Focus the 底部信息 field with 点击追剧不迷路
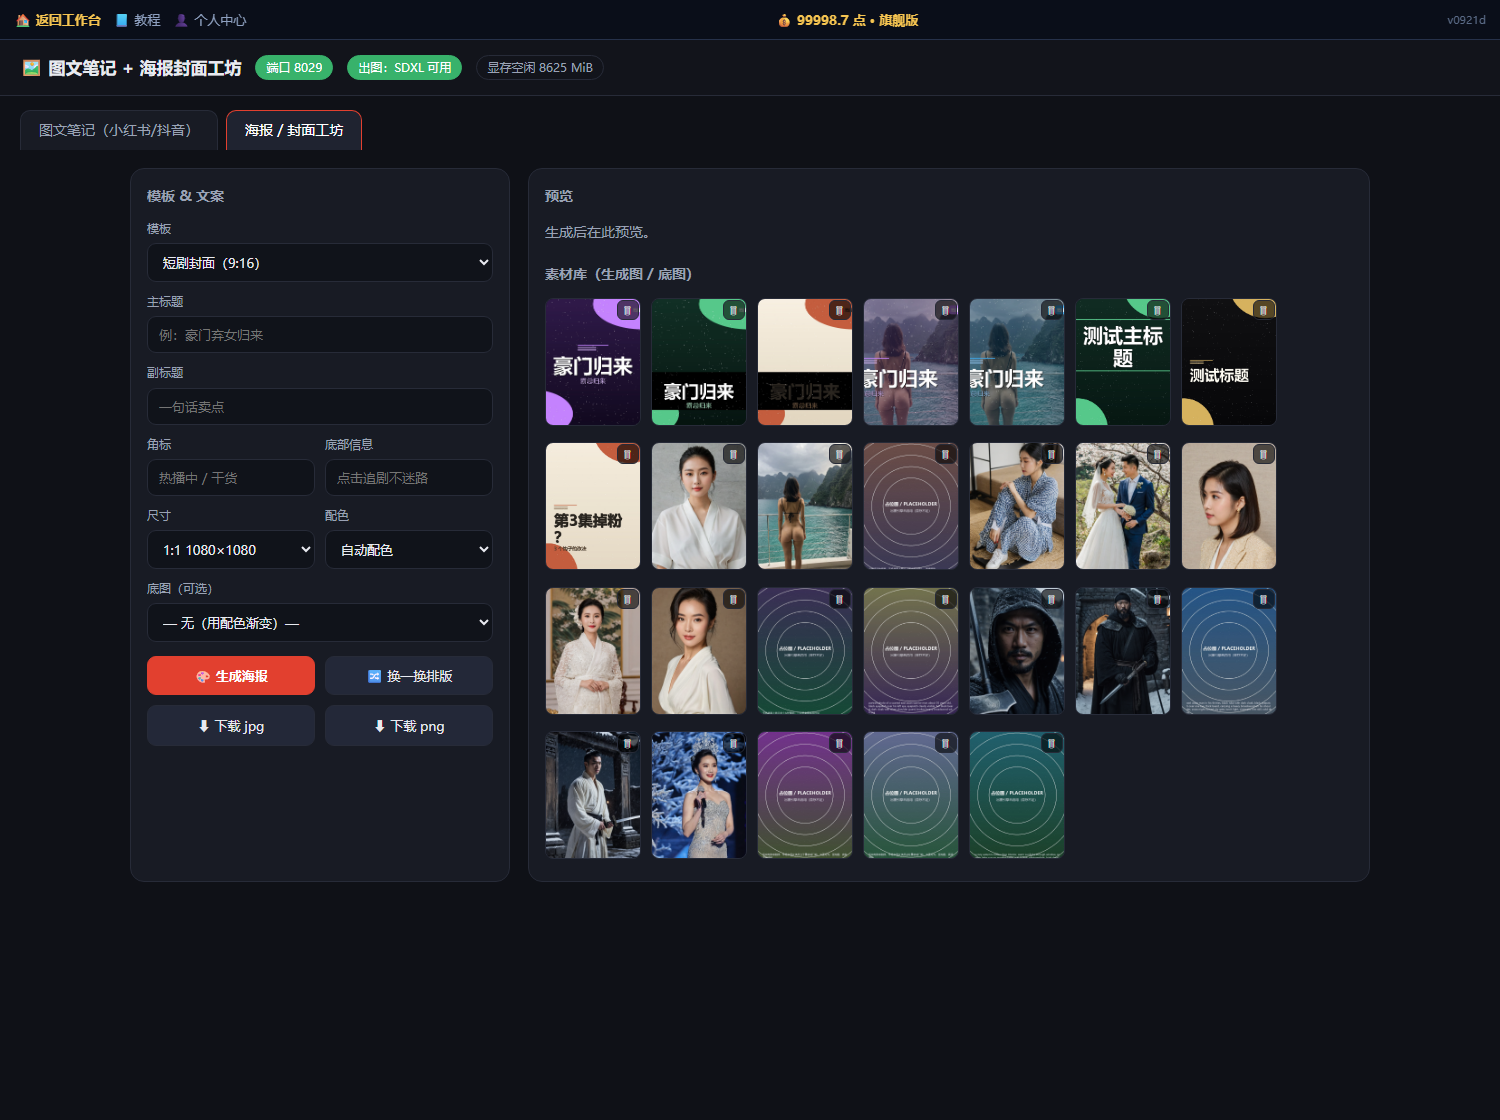The image size is (1500, 1120). [x=409, y=478]
